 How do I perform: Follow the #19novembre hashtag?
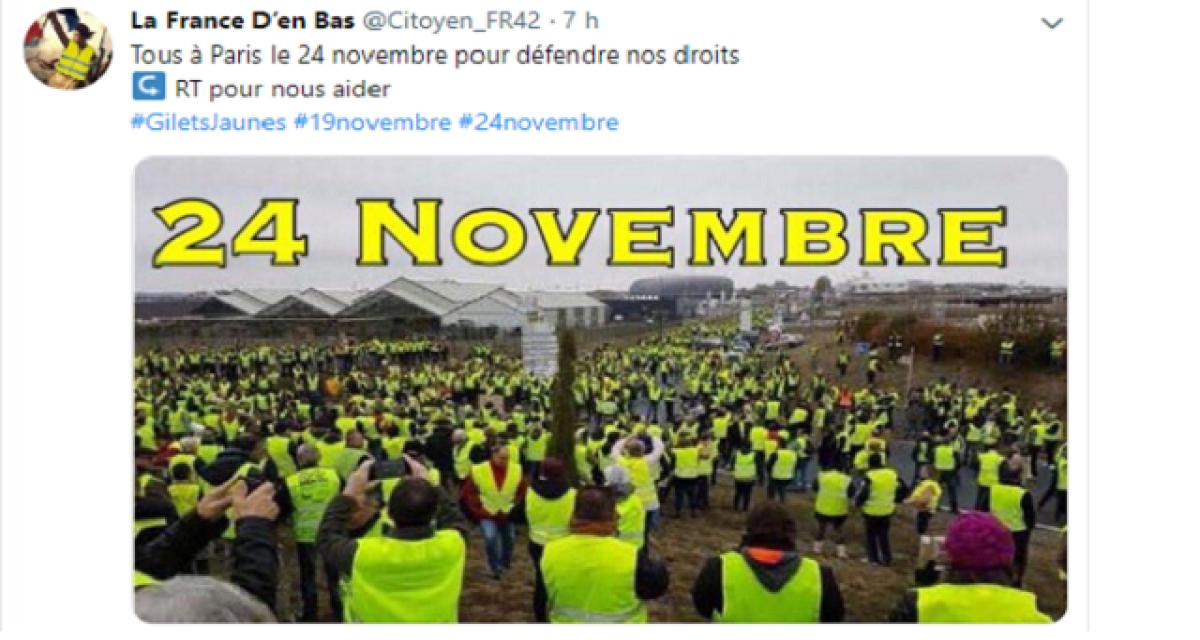click(x=373, y=123)
